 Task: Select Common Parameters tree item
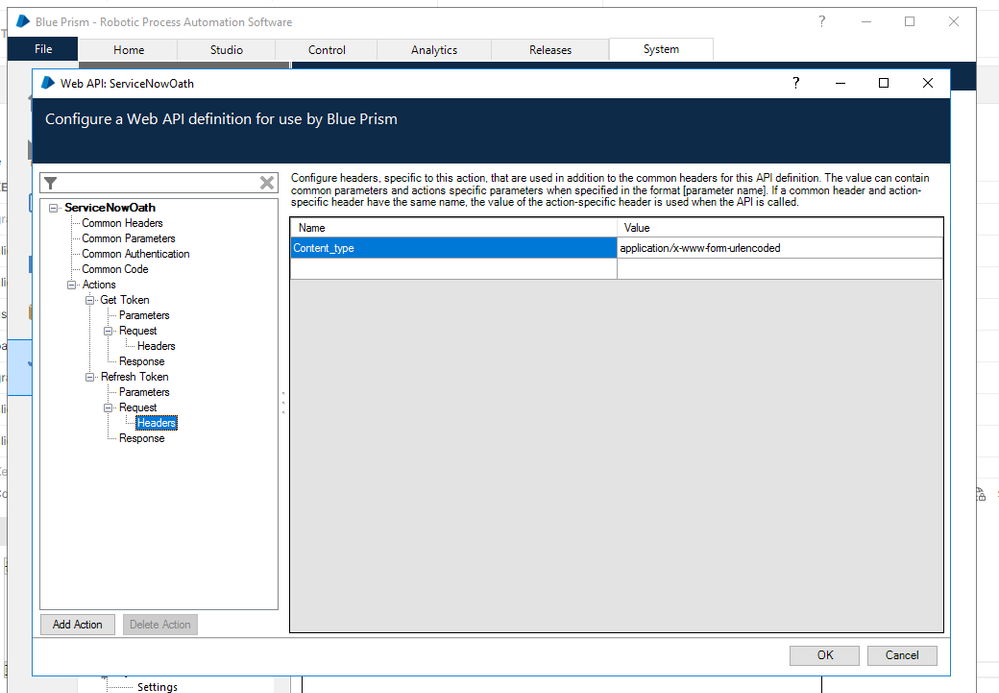(129, 238)
